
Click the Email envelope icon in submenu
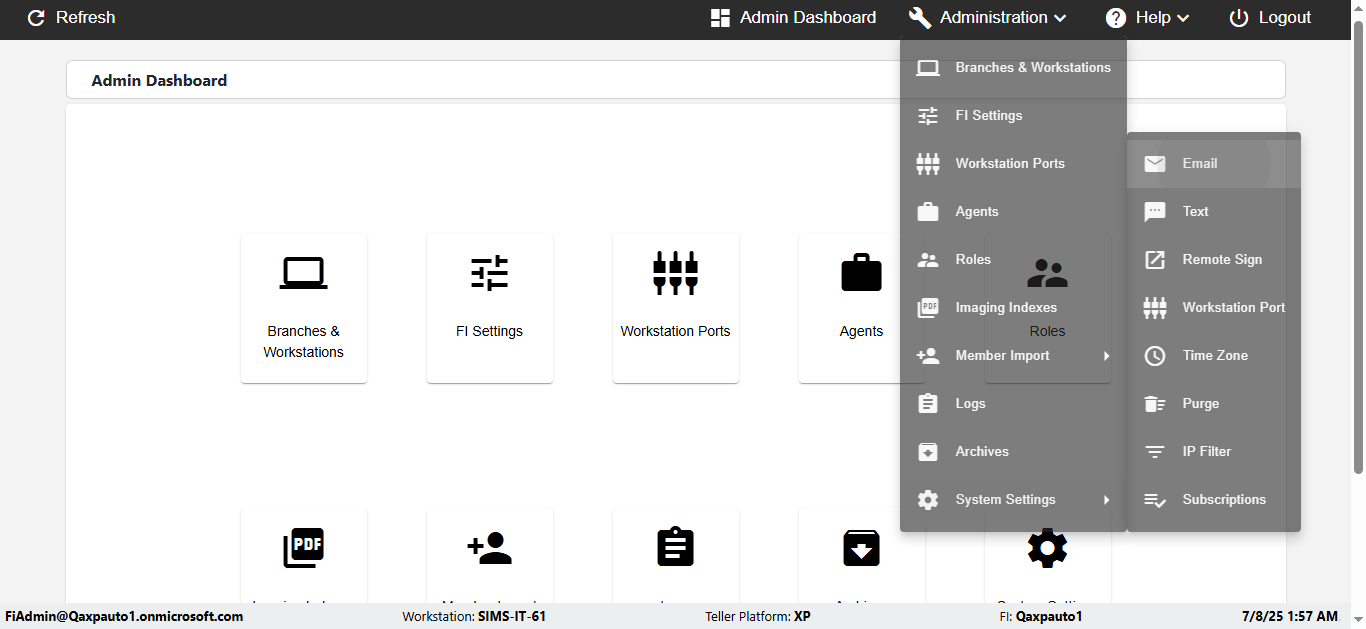tap(1155, 164)
